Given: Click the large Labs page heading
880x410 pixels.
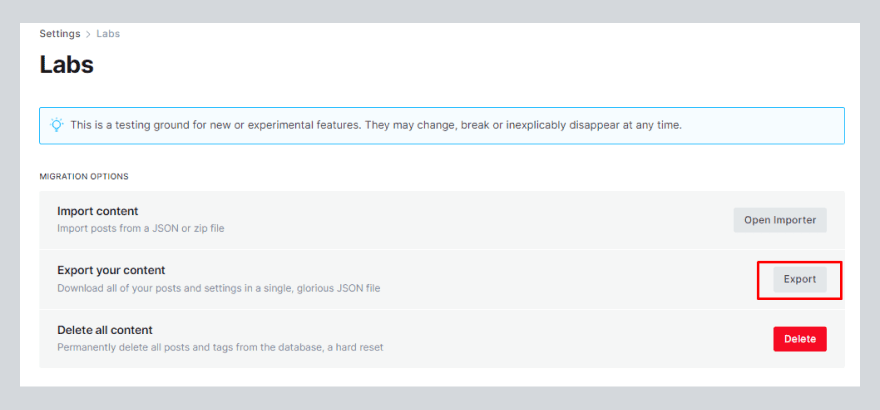Looking at the screenshot, I should [66, 65].
